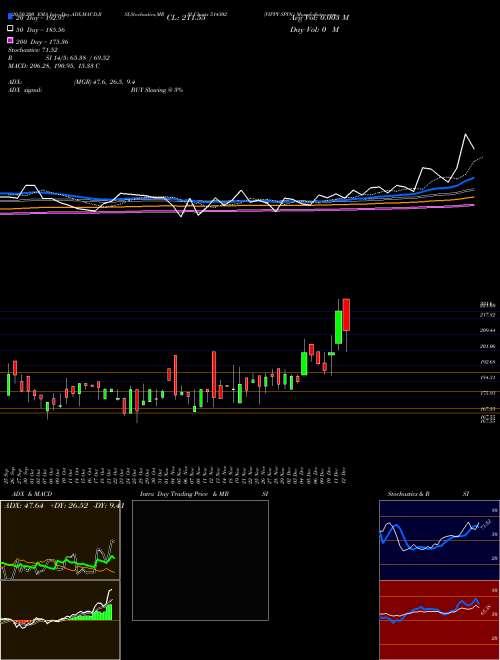The image size is (500, 660).
Task: Click the 'Day Vol: 0 M' label
Action: pos(315,29)
